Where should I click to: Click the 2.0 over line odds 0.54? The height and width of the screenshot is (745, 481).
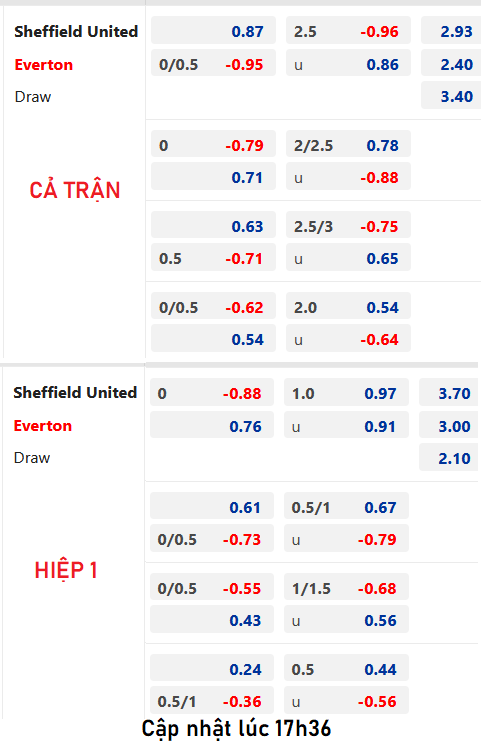[x=348, y=307]
